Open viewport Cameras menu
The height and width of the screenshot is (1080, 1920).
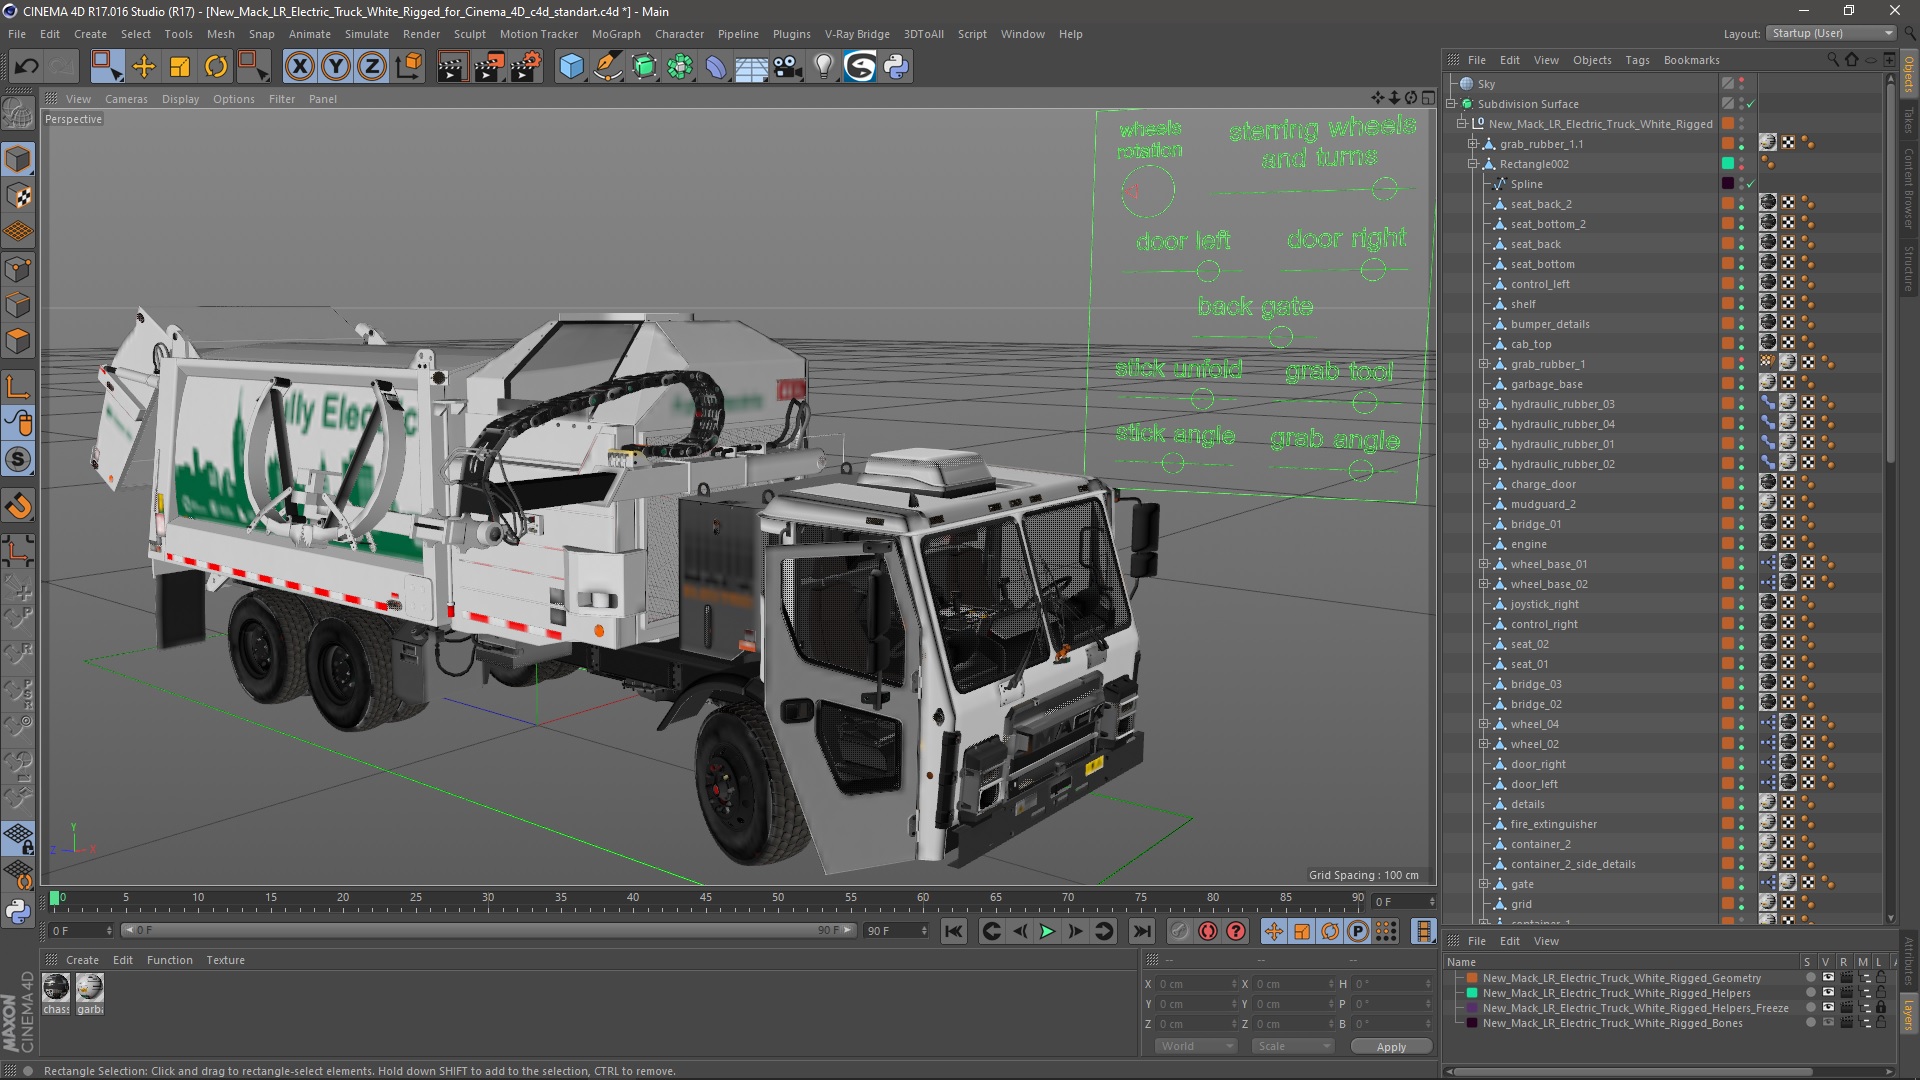pos(126,99)
